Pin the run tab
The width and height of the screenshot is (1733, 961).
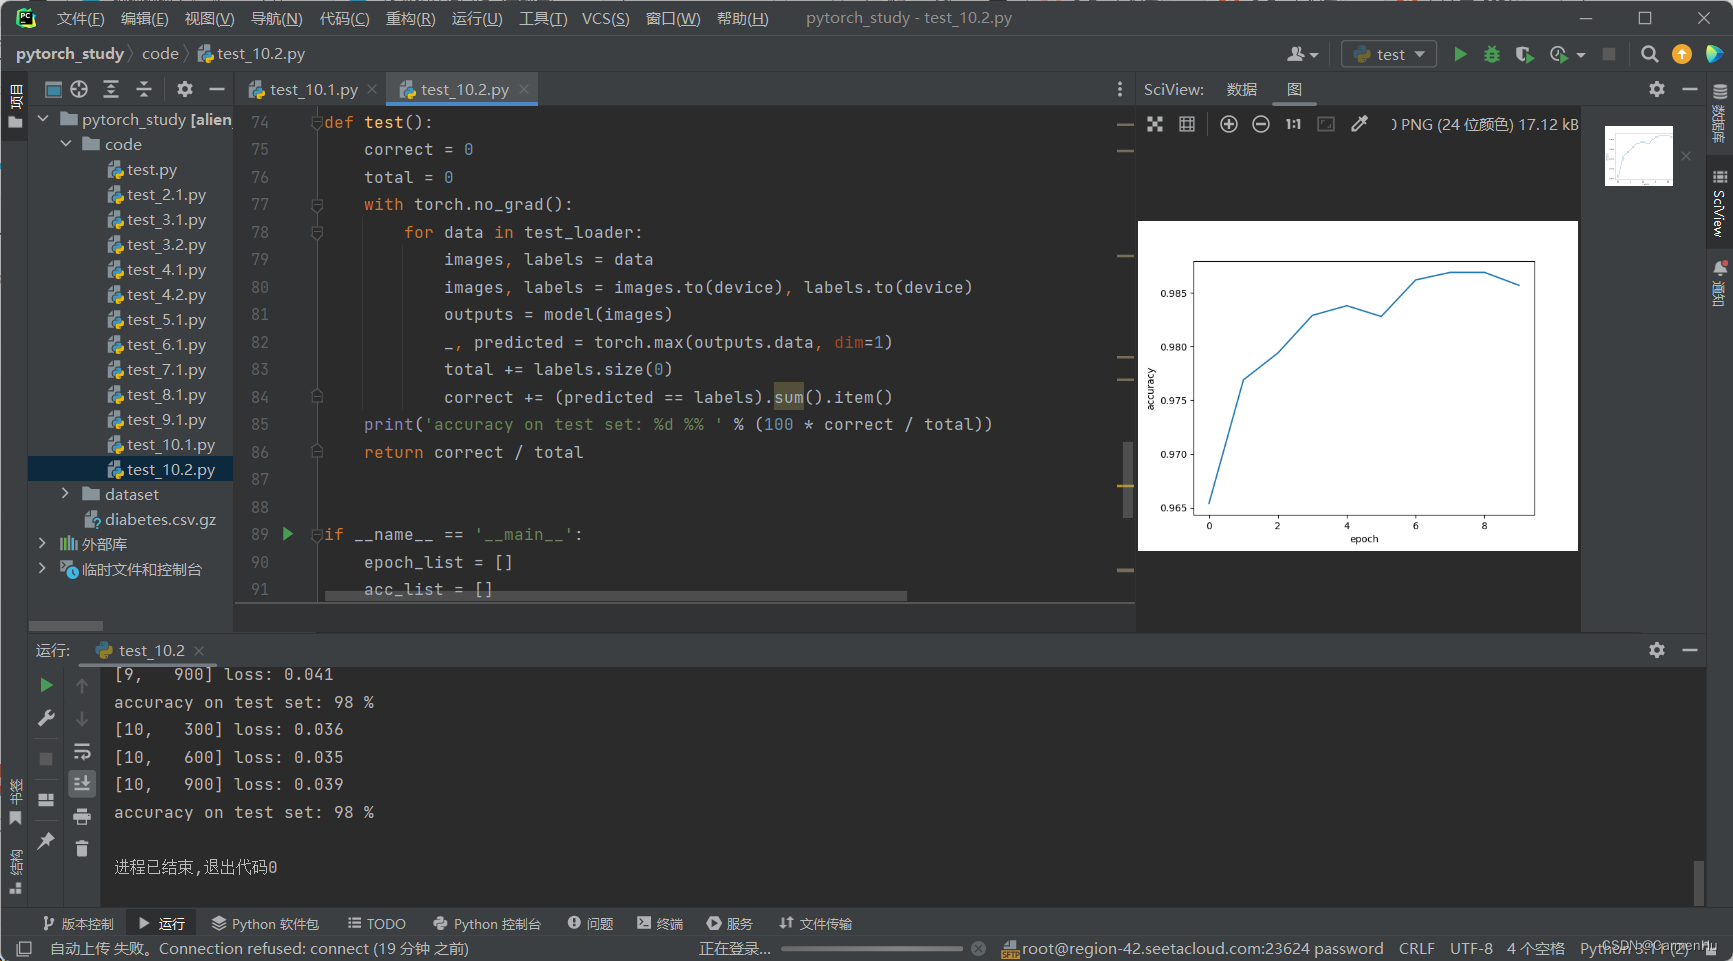coord(46,840)
